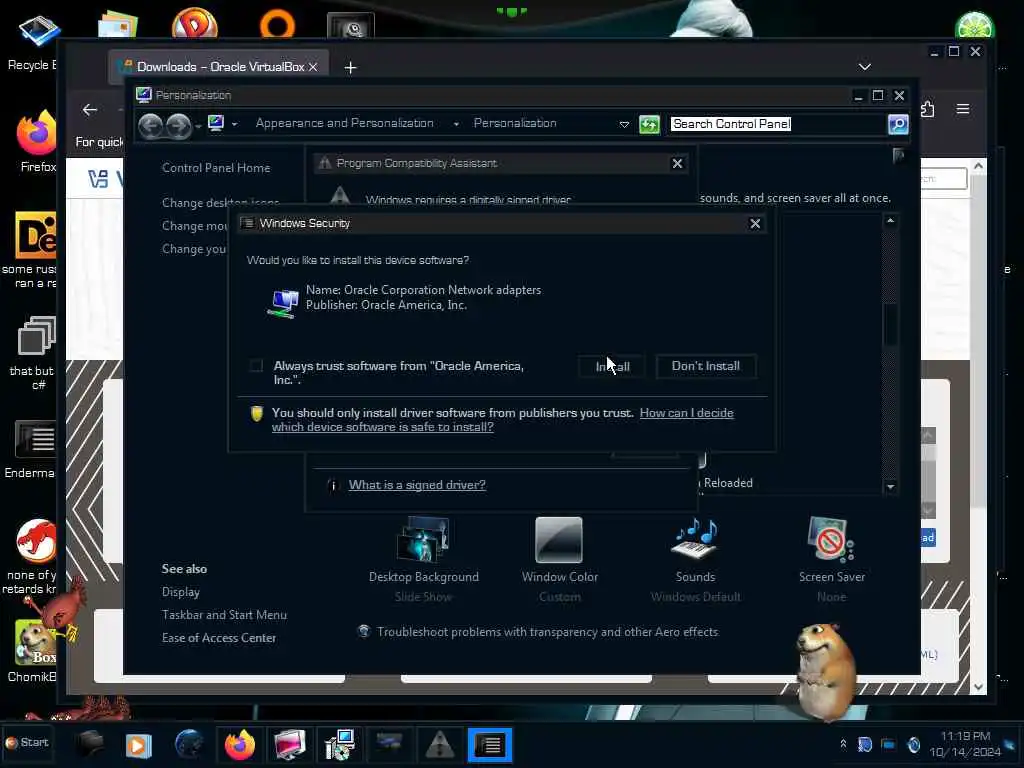
Task: Open Desktop Background settings icon
Action: [423, 540]
